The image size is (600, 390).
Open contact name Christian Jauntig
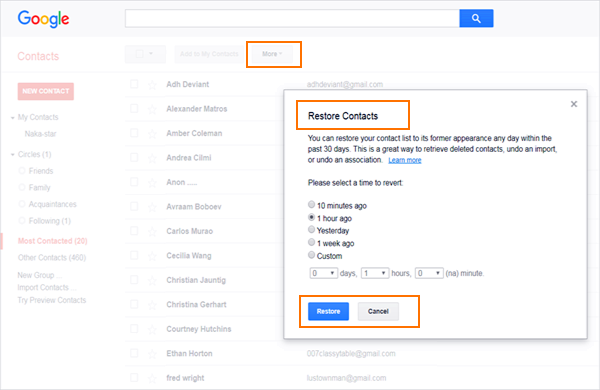pos(196,280)
